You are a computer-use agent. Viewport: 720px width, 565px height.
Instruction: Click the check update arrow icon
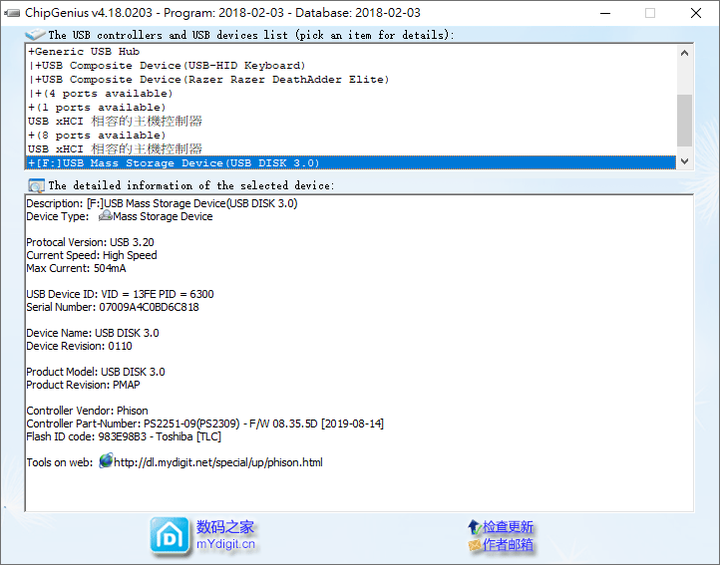474,526
